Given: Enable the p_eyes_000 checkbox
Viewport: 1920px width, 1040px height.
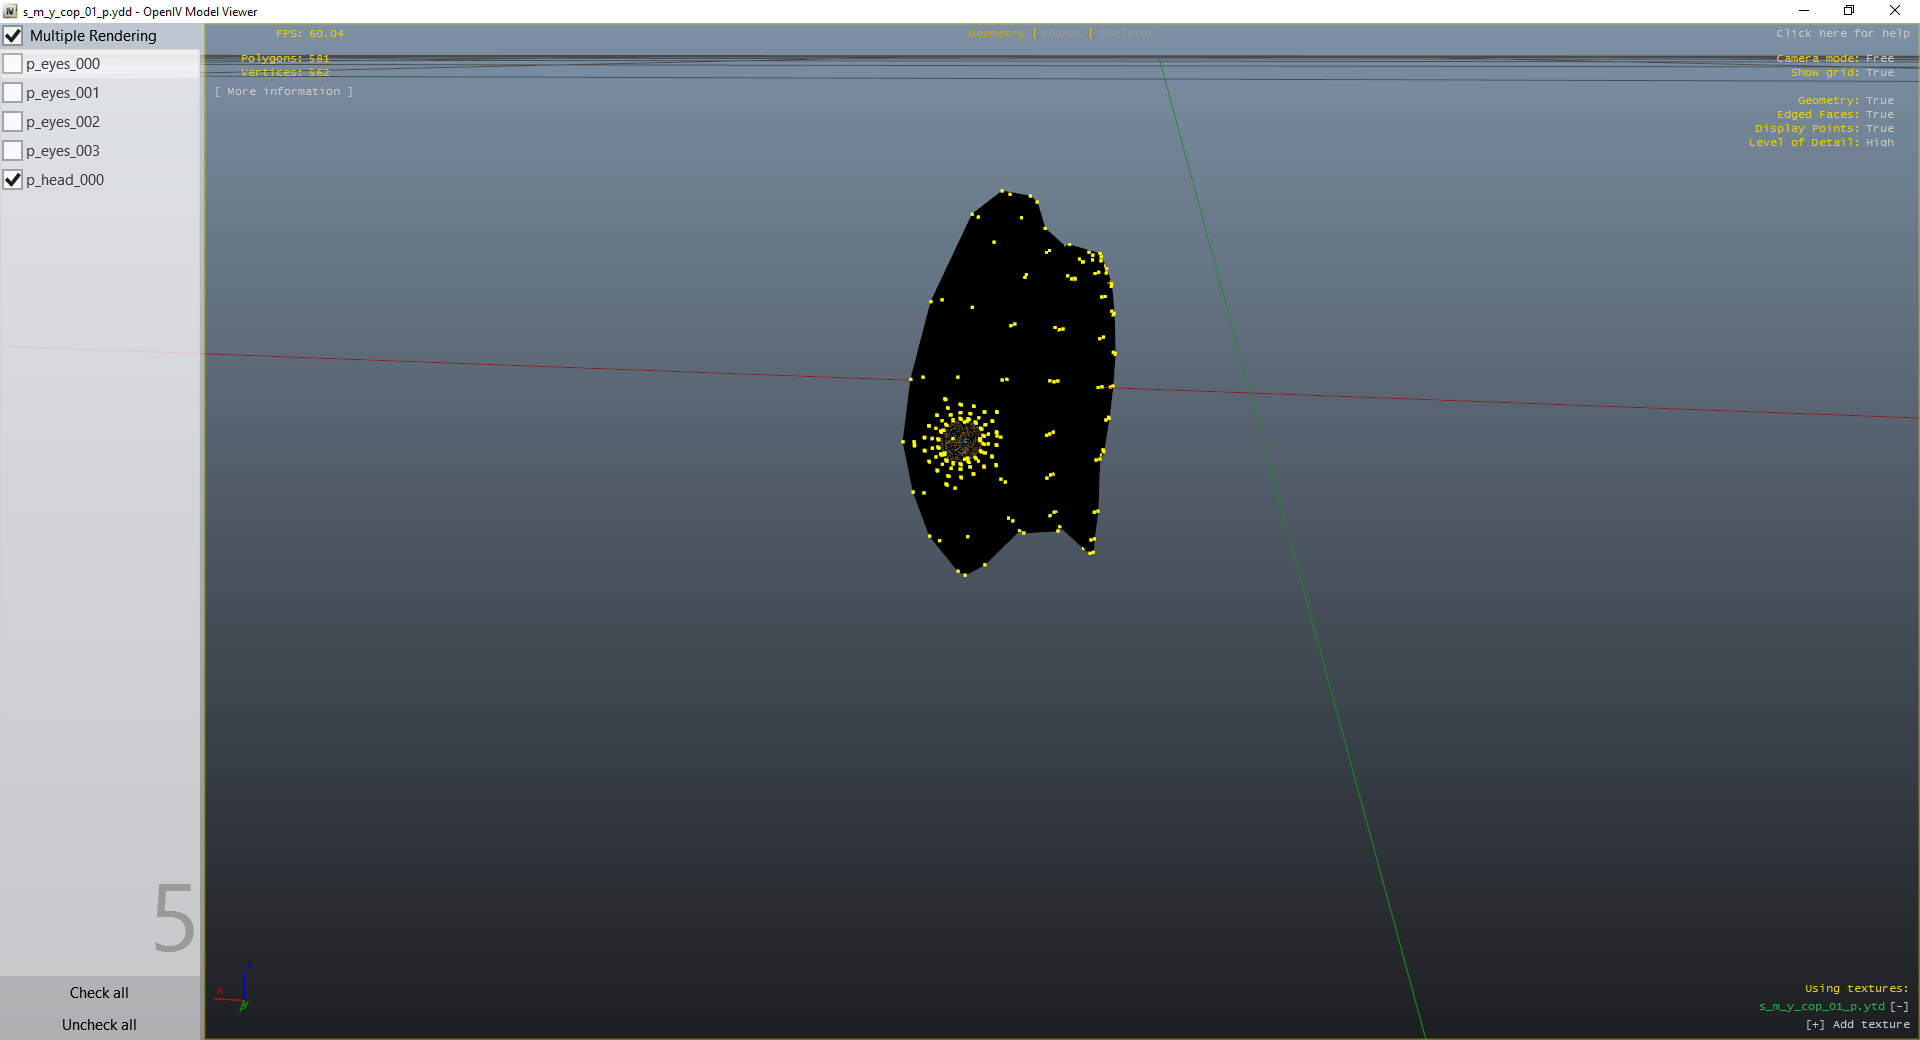Looking at the screenshot, I should 13,64.
